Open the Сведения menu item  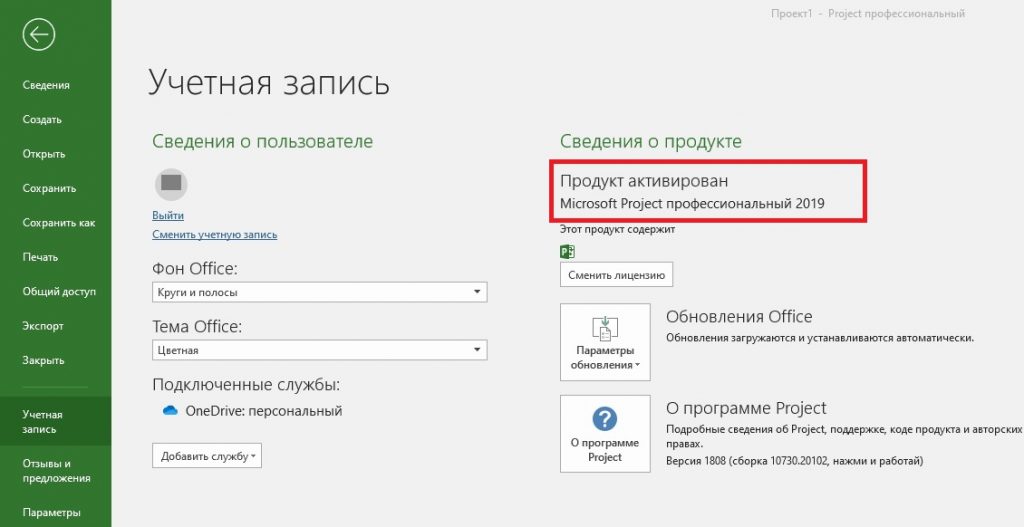(x=46, y=85)
